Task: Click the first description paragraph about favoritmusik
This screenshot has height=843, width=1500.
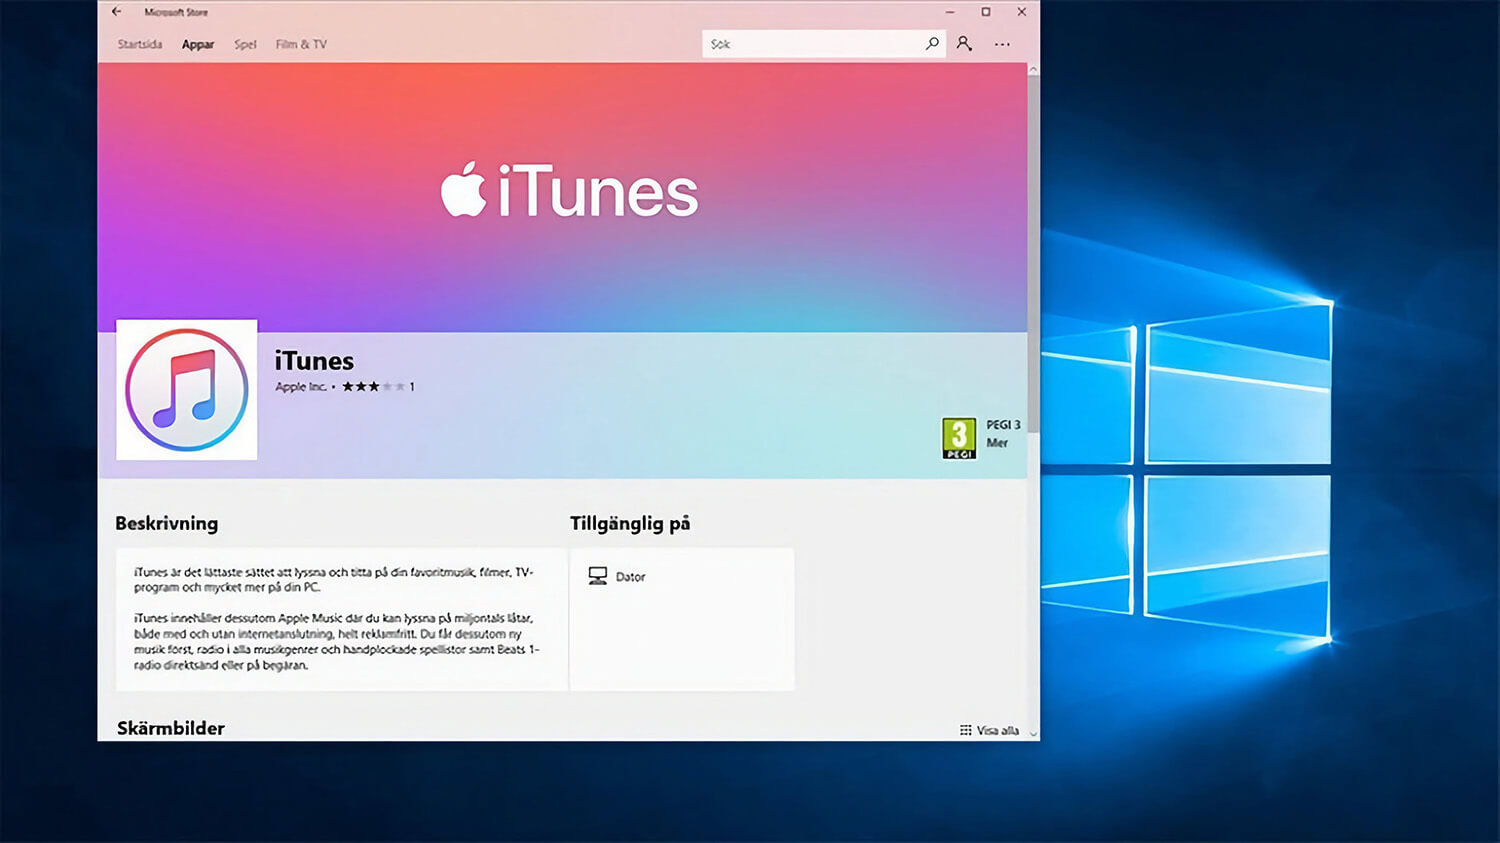Action: [x=334, y=580]
